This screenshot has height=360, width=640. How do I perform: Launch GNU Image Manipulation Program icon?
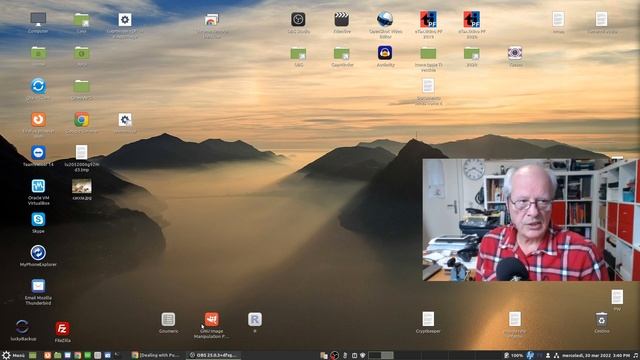[211, 320]
